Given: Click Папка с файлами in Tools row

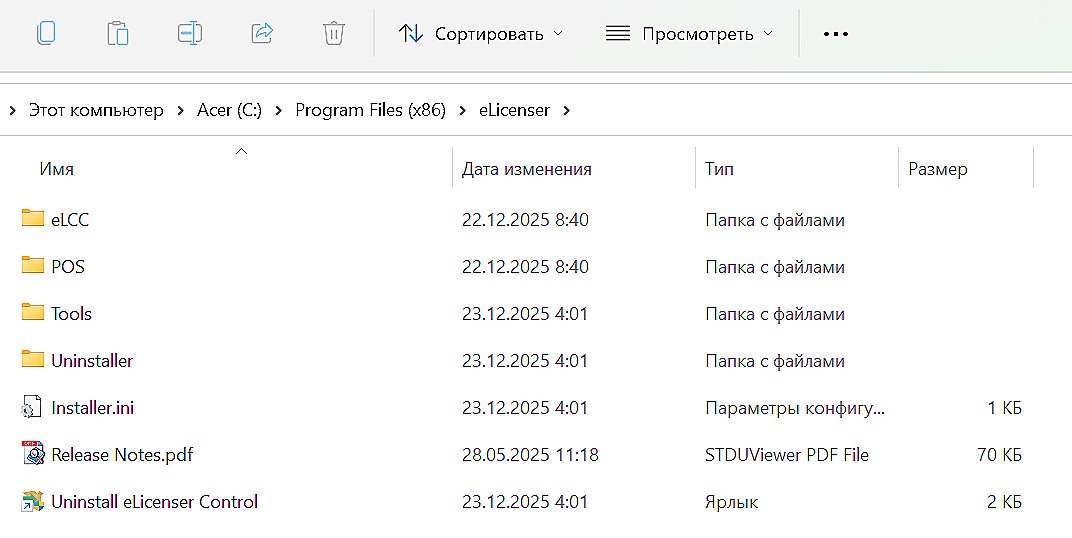Looking at the screenshot, I should tap(775, 314).
